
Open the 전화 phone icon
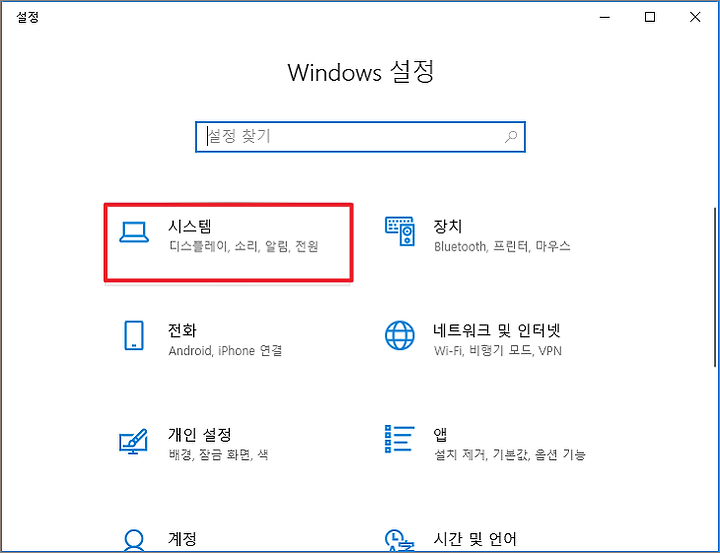[x=134, y=336]
